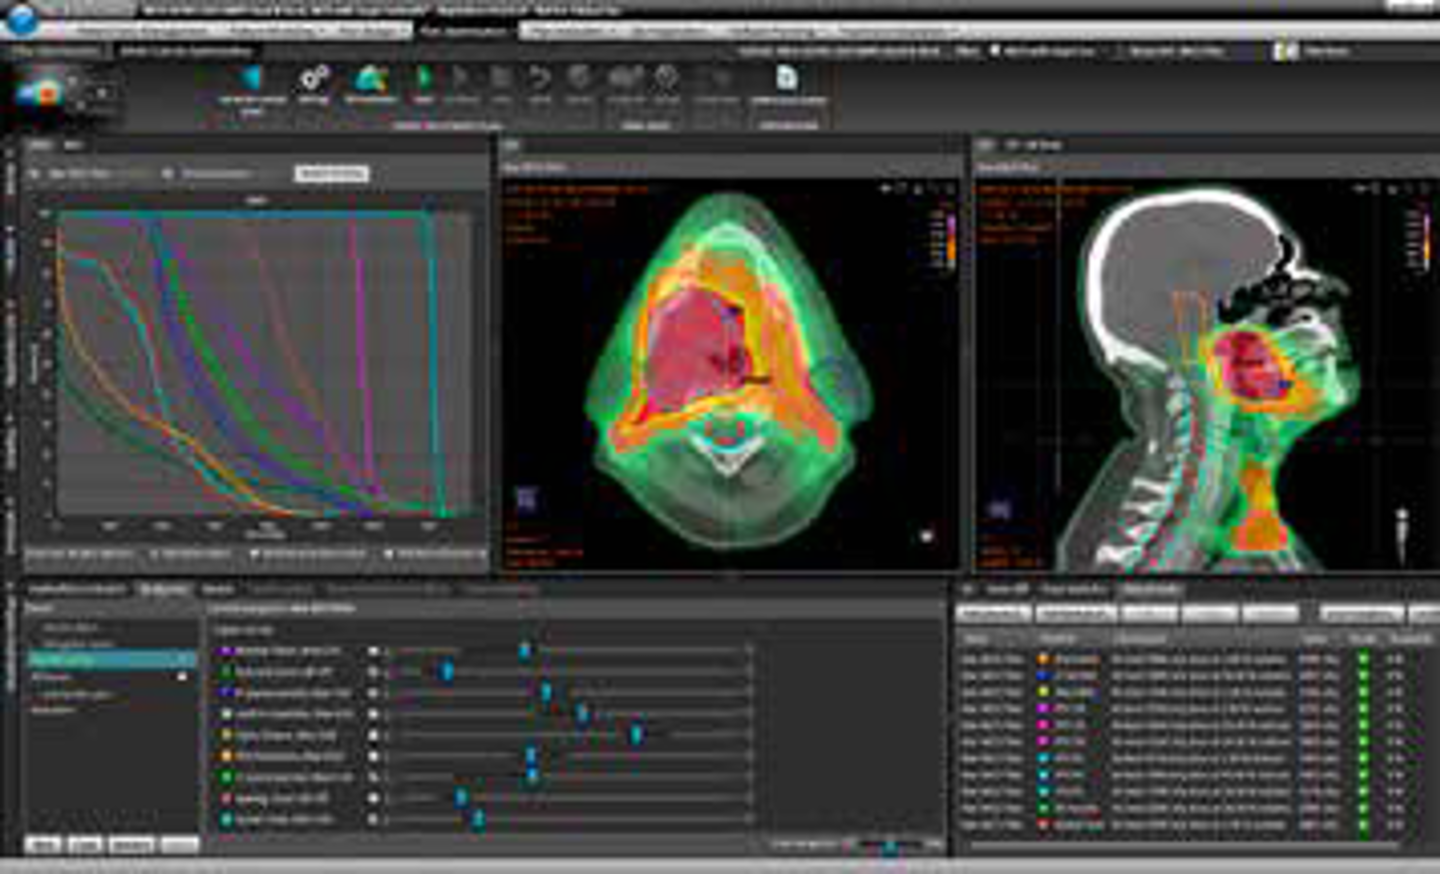1440x874 pixels.
Task: Click the first button above the clinical goals table
Action: click(994, 613)
